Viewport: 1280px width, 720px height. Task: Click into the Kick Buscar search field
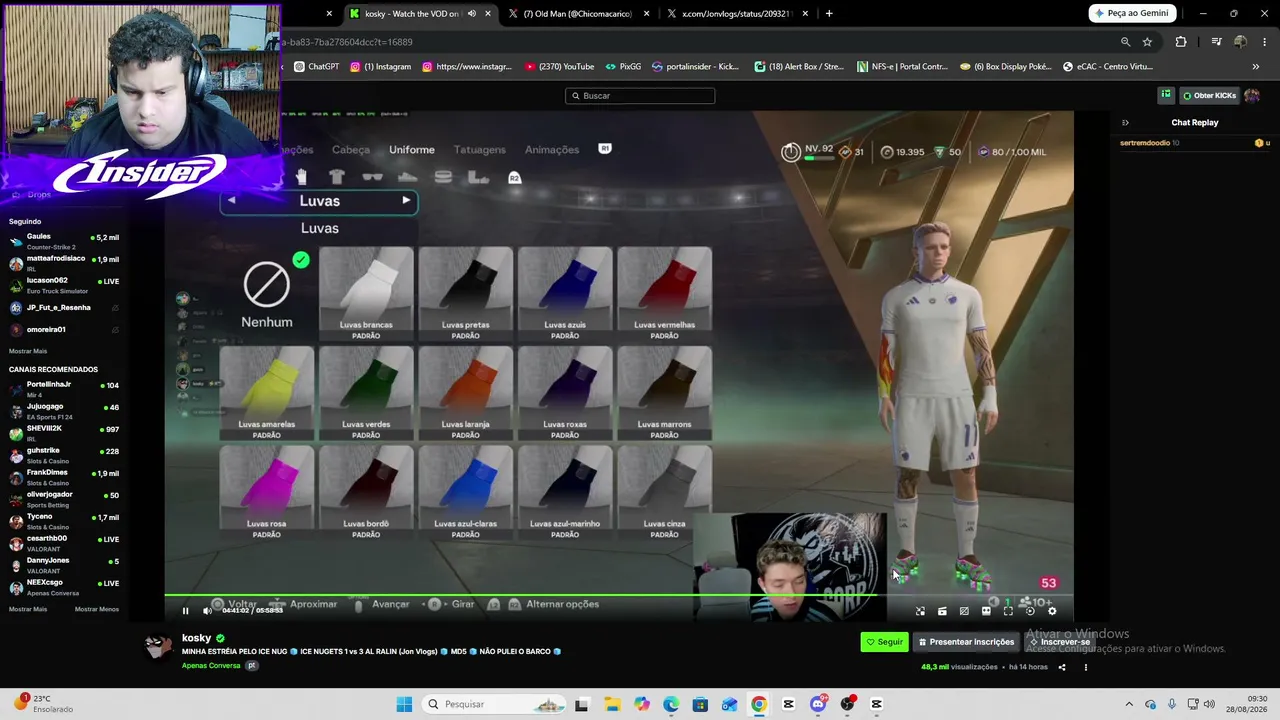point(640,96)
